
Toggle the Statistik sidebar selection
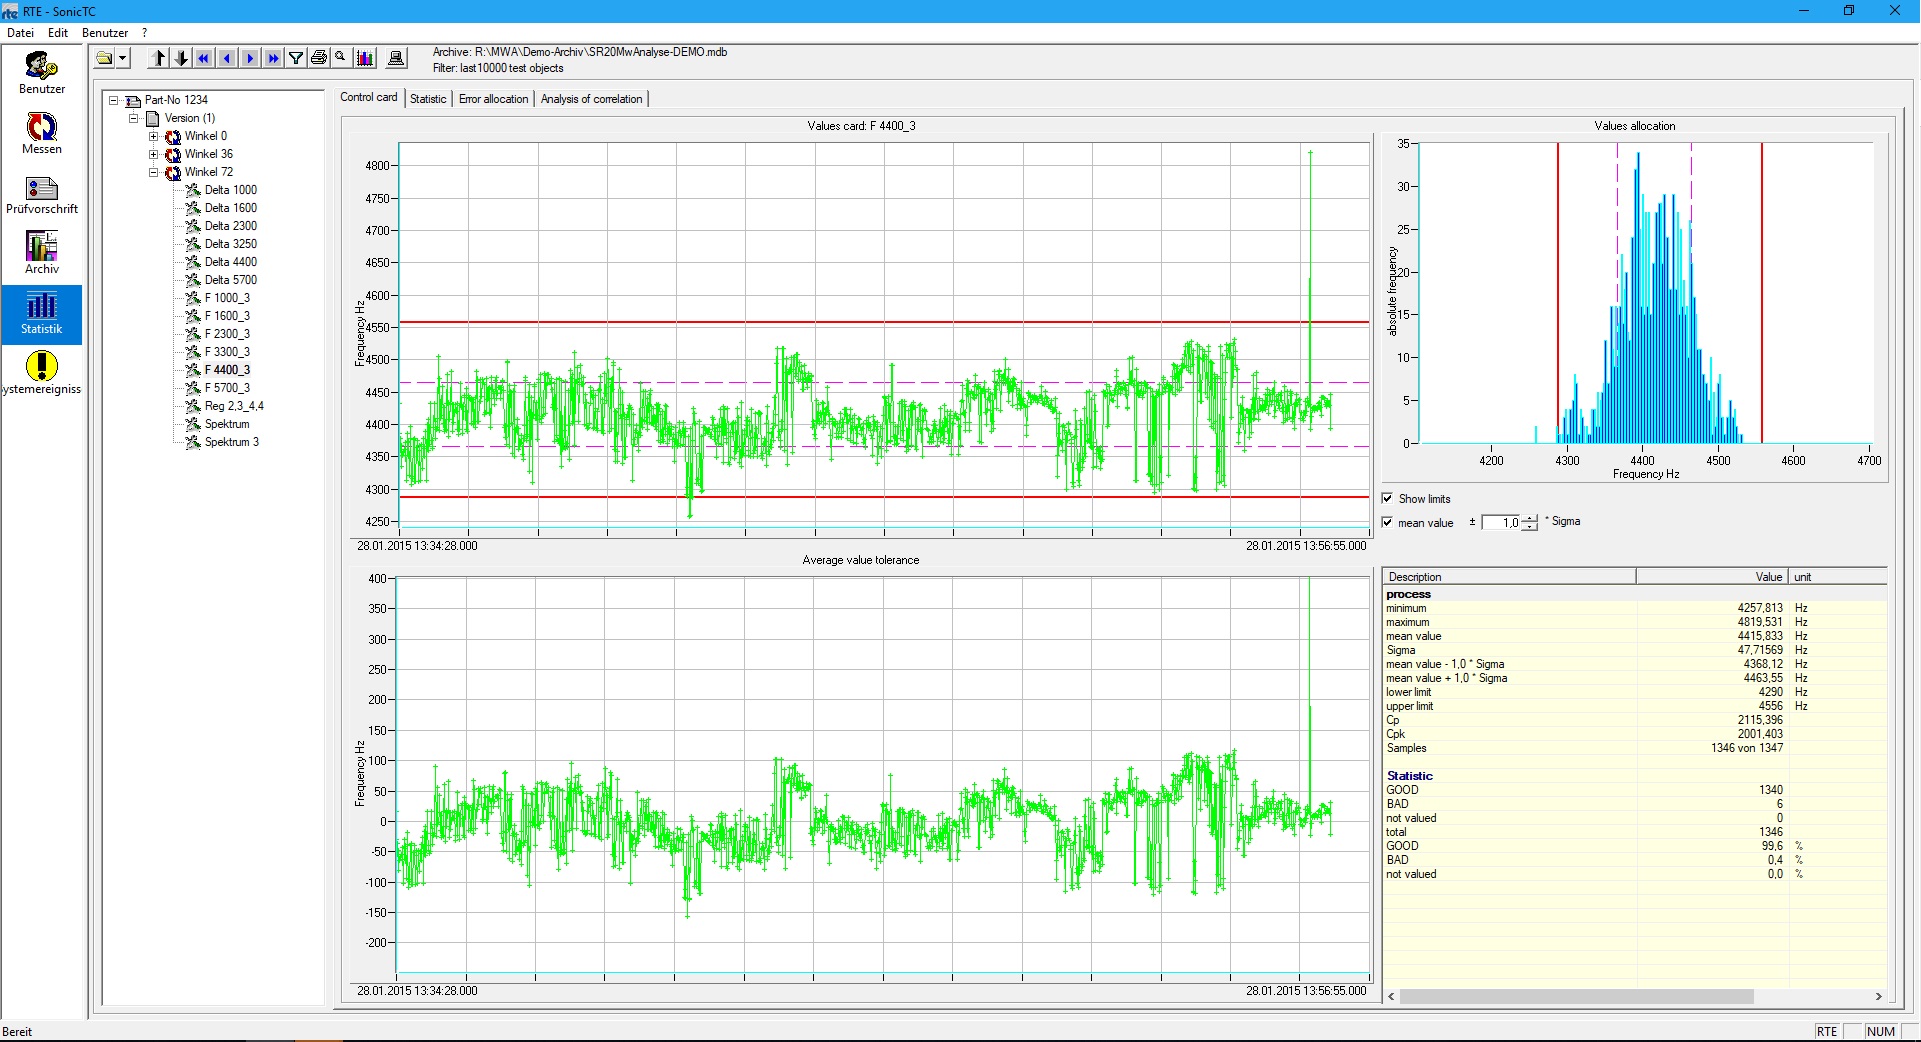[41, 314]
